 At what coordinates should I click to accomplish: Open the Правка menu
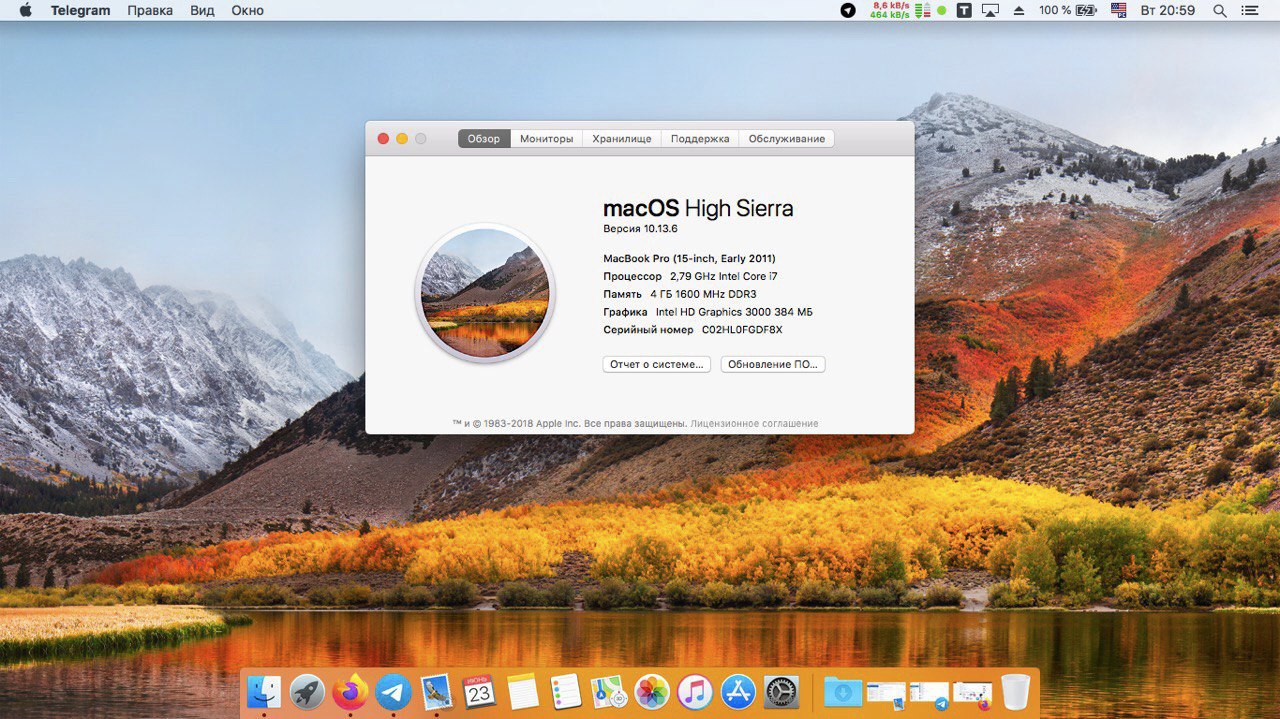coord(150,10)
